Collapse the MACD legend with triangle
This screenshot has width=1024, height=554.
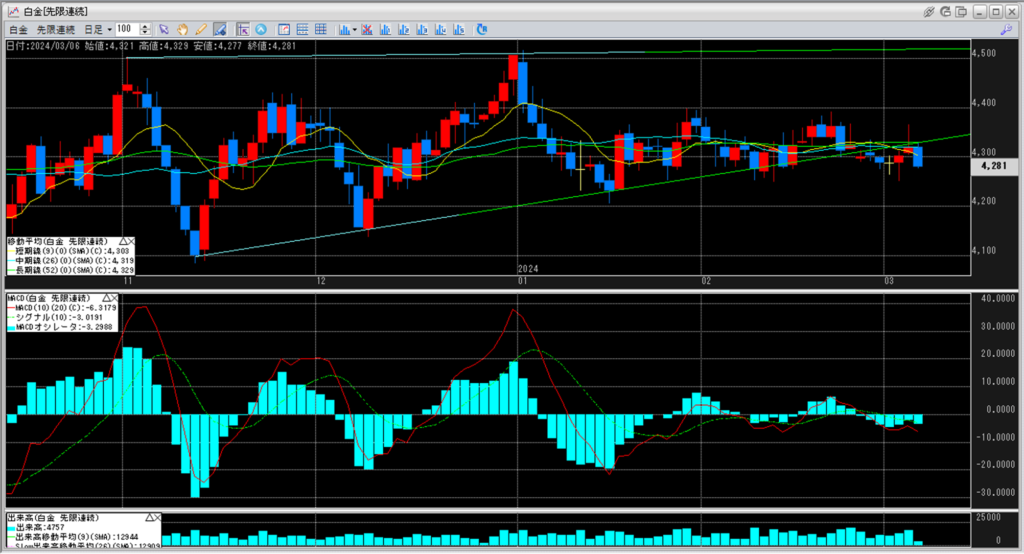click(106, 298)
